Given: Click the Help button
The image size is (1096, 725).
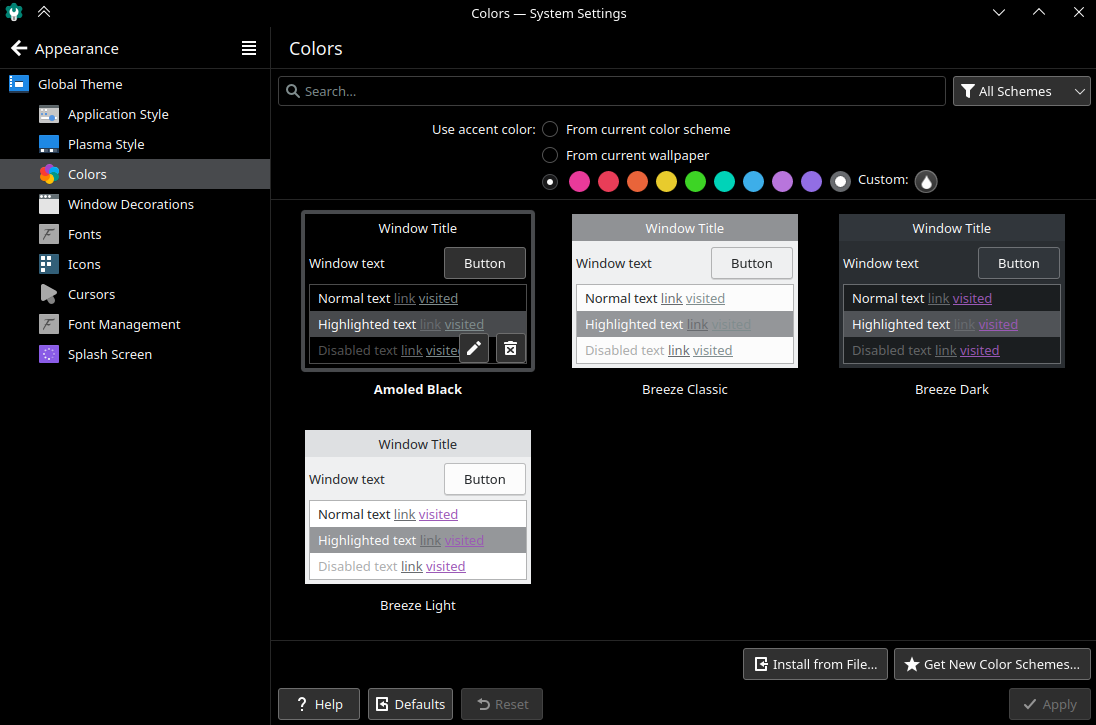Looking at the screenshot, I should coord(319,704).
